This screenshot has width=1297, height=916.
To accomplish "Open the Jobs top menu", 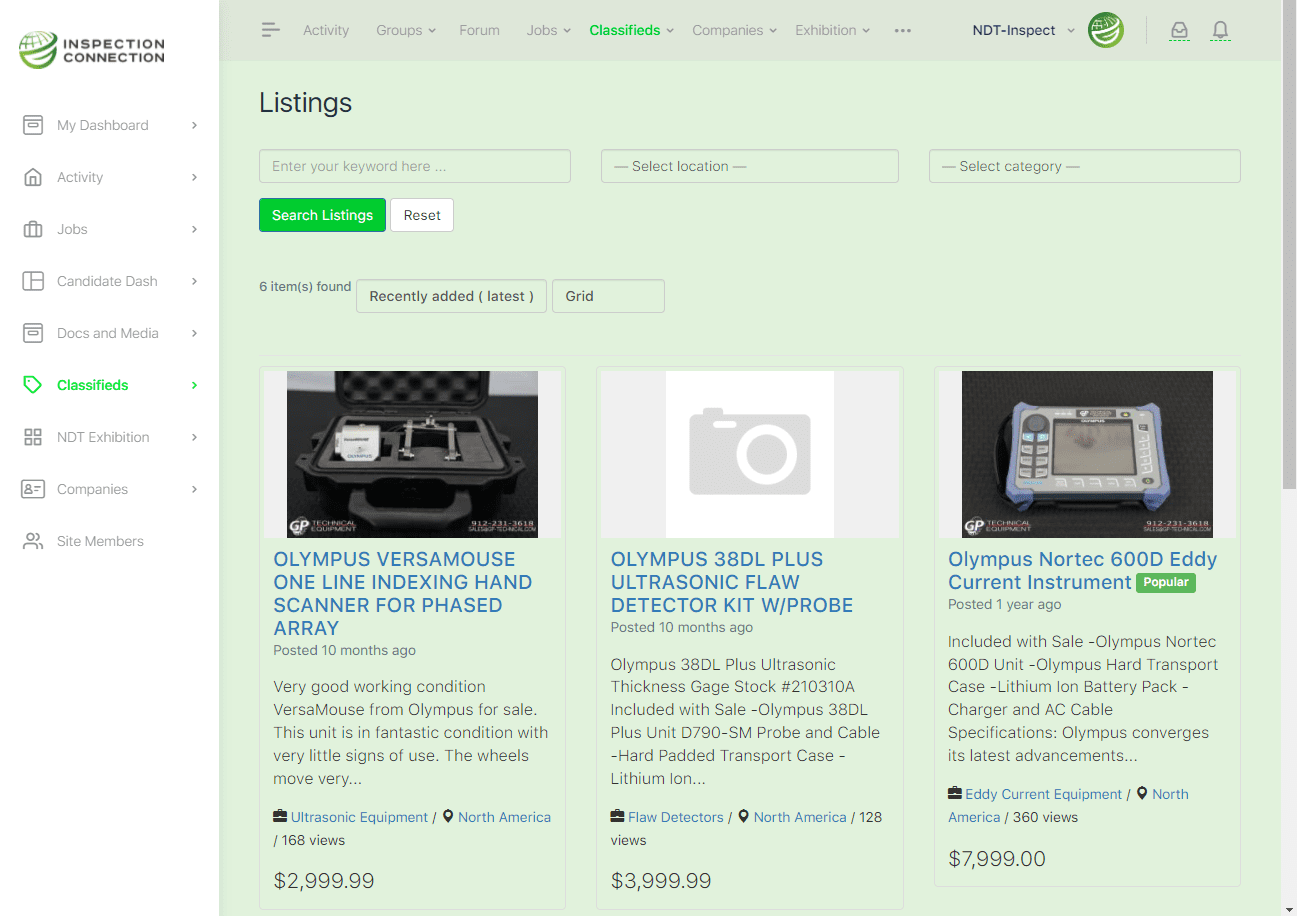I will pyautogui.click(x=549, y=30).
